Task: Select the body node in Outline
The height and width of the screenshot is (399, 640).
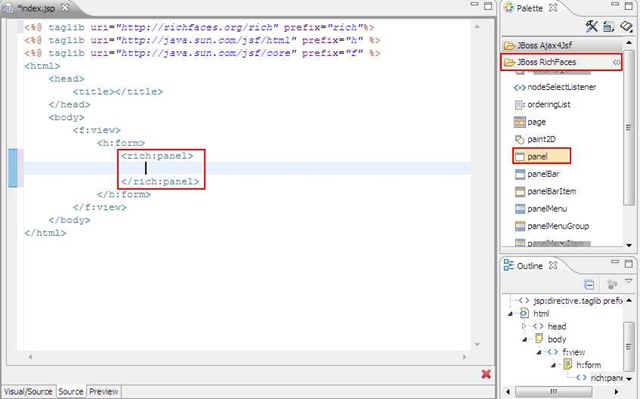Action: pos(557,339)
